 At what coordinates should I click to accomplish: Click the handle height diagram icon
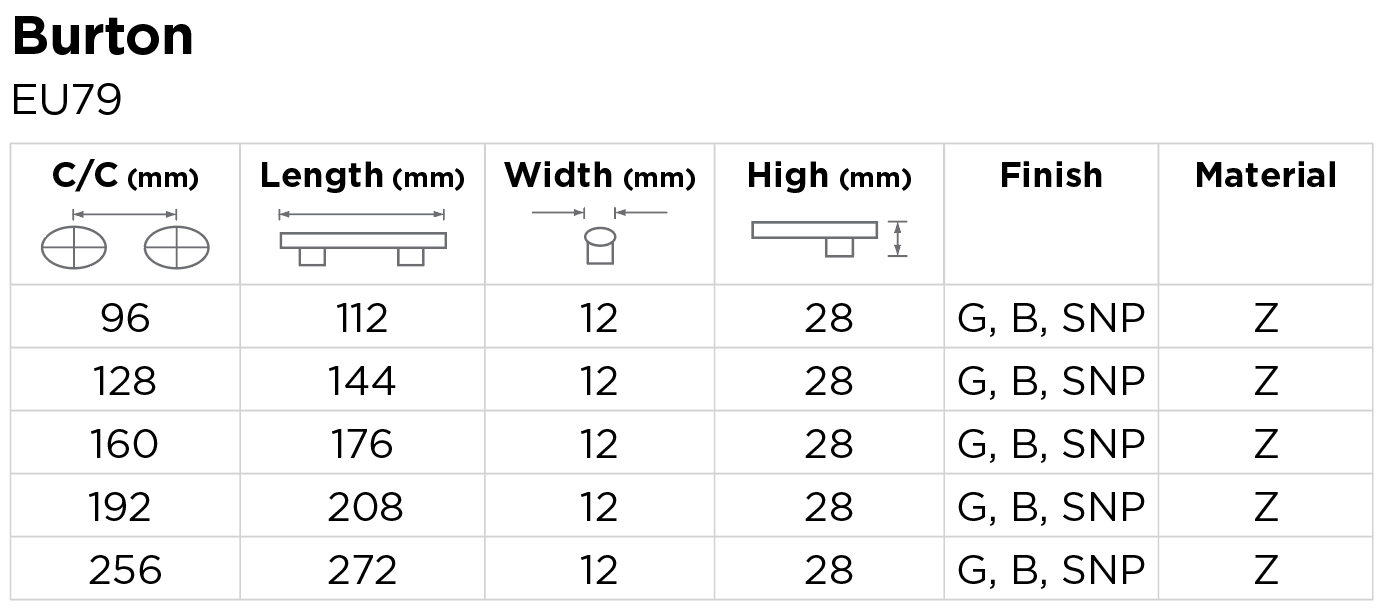829,238
